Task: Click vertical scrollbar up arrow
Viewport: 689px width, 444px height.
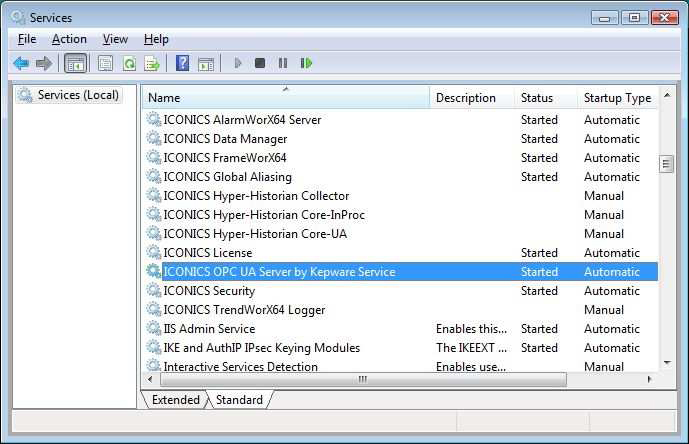Action: tap(667, 95)
